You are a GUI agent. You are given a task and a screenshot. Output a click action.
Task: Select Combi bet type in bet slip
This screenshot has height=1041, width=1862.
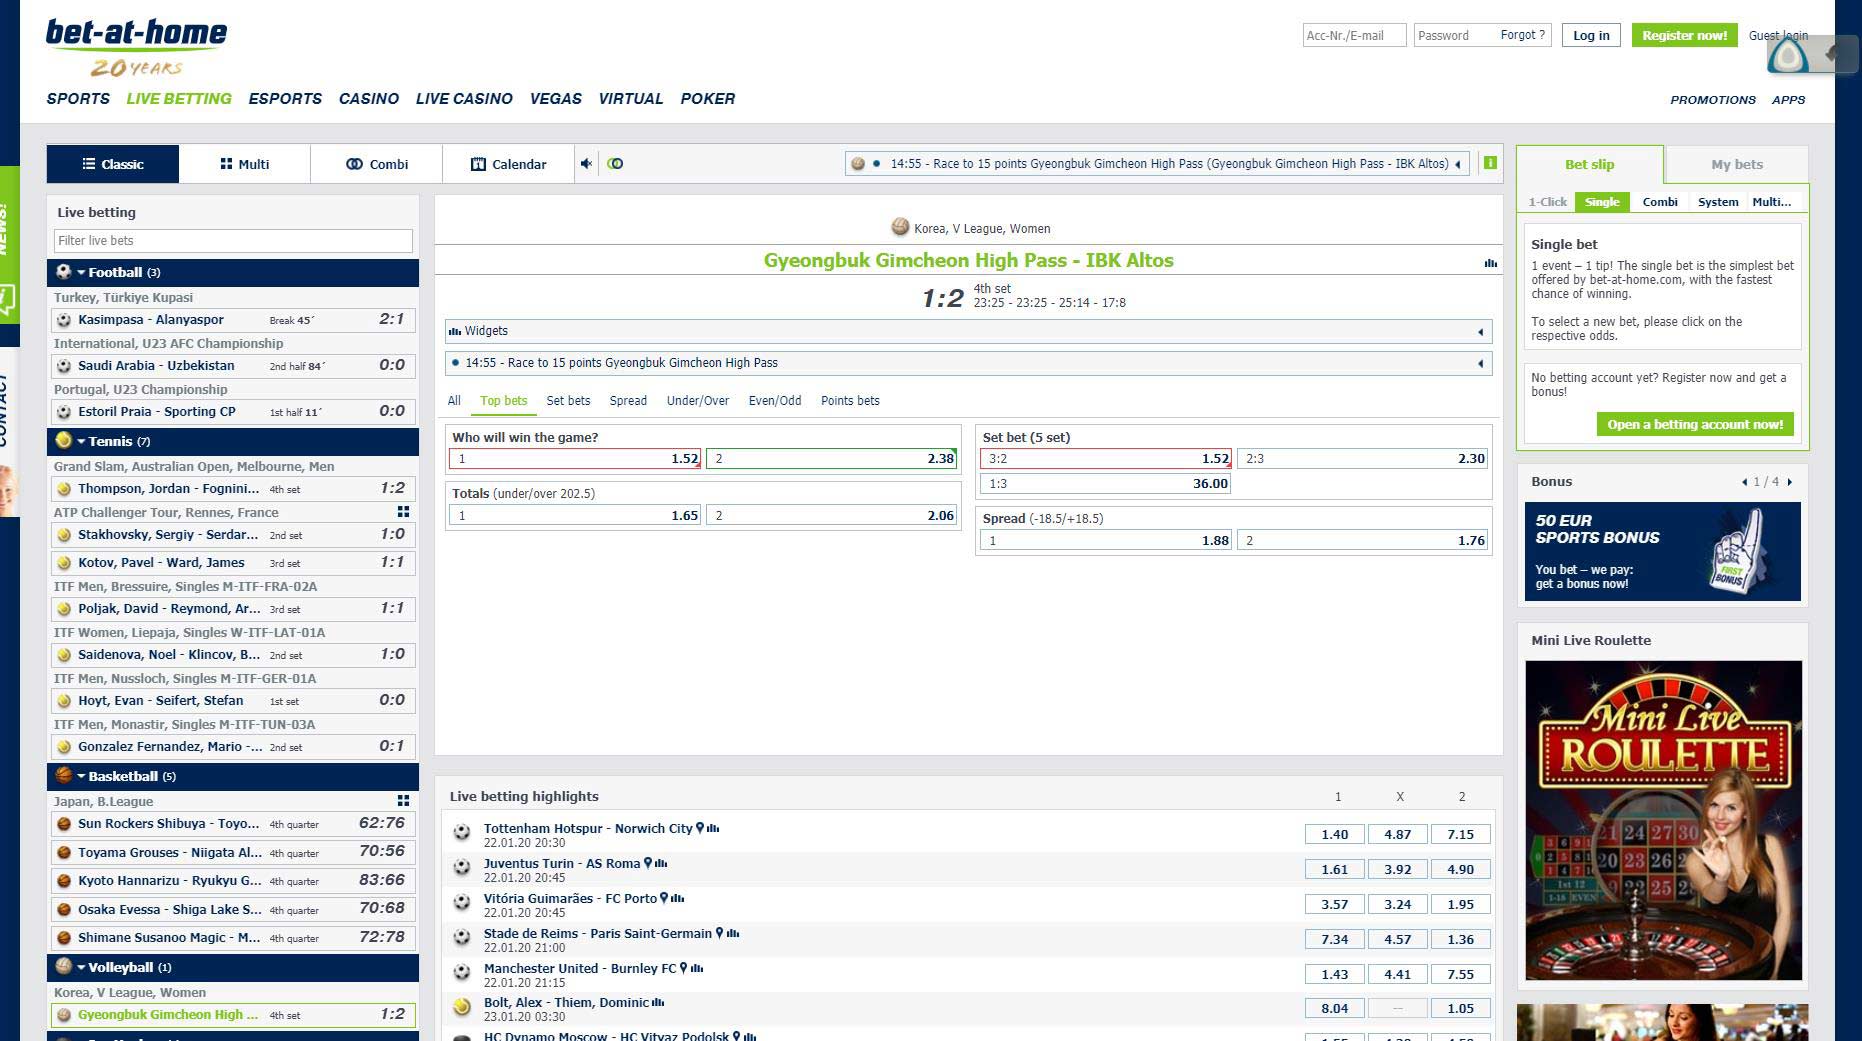click(1660, 202)
